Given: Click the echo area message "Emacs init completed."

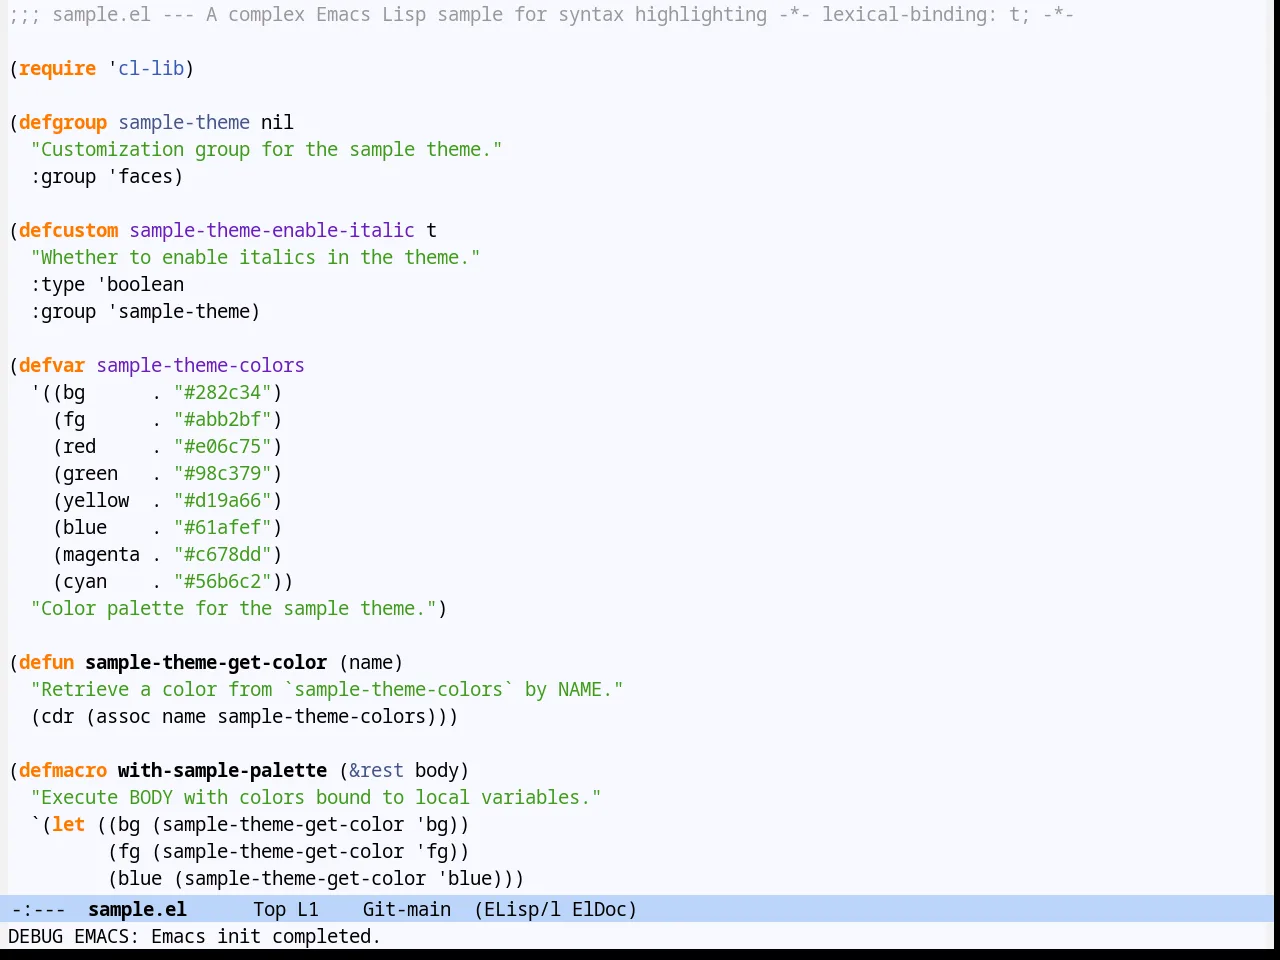Looking at the screenshot, I should pyautogui.click(x=266, y=936).
